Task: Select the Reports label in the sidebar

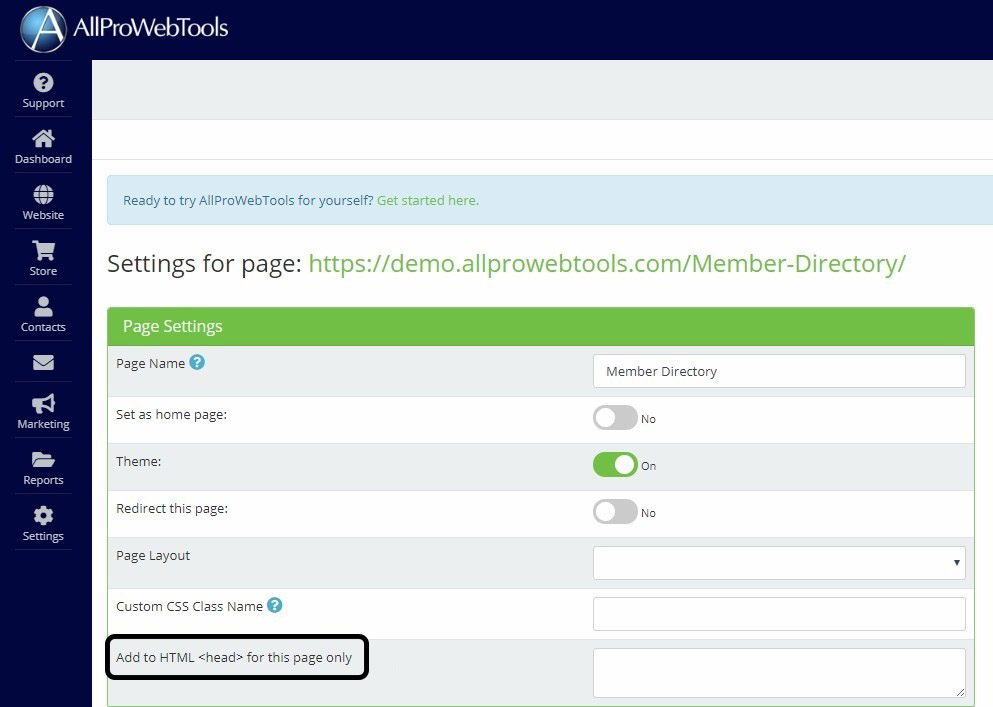Action: (x=43, y=480)
